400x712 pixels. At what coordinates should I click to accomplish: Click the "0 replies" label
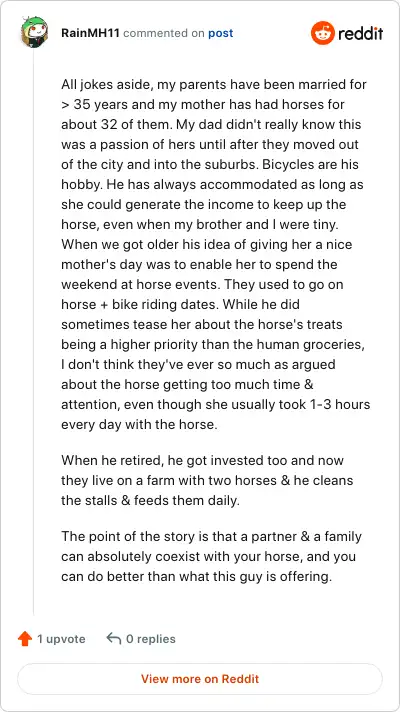point(151,639)
